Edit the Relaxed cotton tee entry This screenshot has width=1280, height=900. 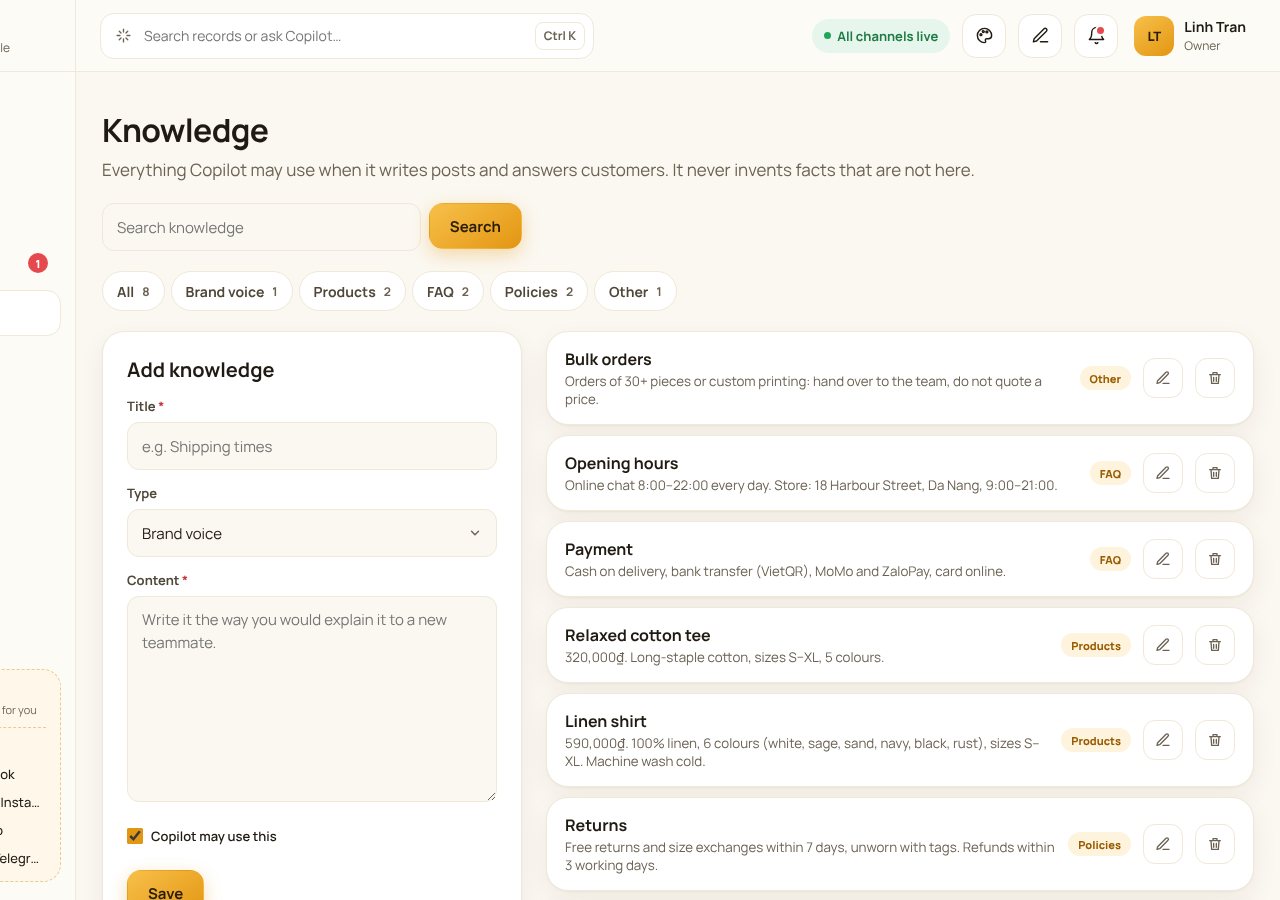click(1163, 645)
